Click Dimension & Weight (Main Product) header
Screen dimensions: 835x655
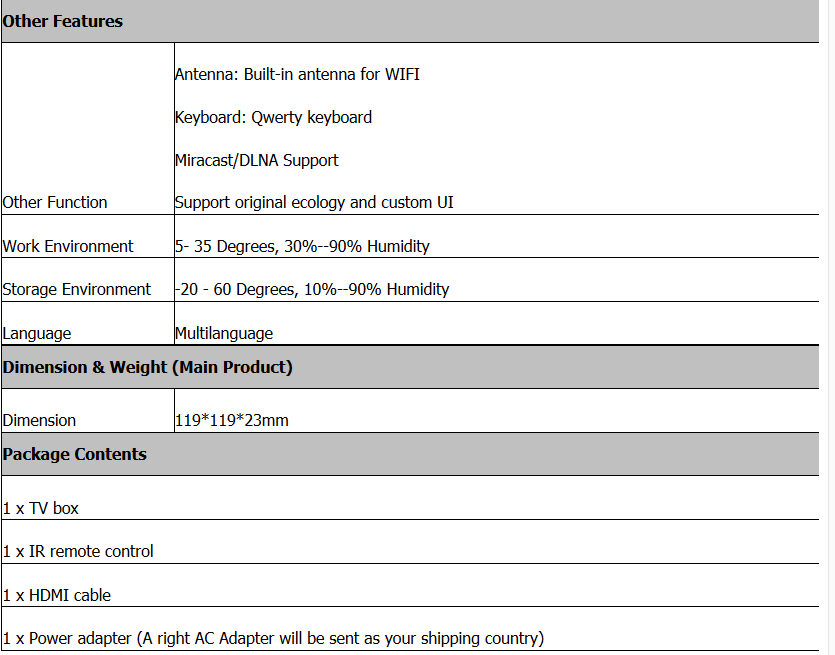coord(148,367)
